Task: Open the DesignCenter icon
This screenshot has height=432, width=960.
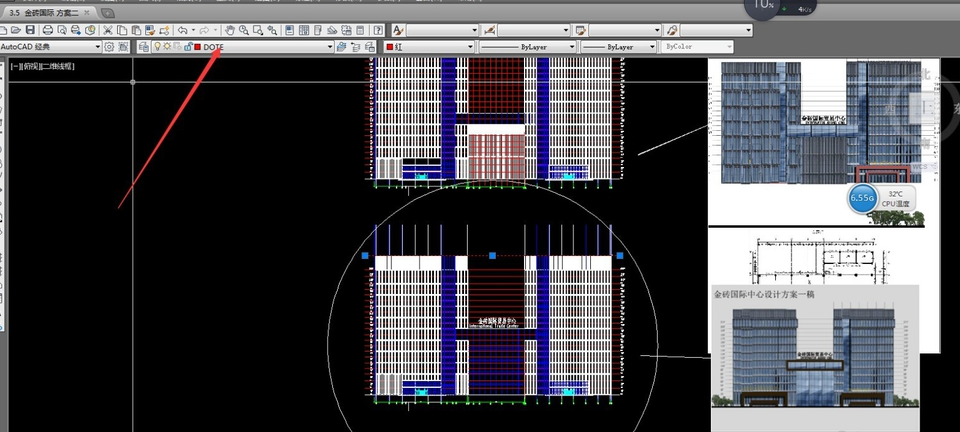Action: [303, 30]
